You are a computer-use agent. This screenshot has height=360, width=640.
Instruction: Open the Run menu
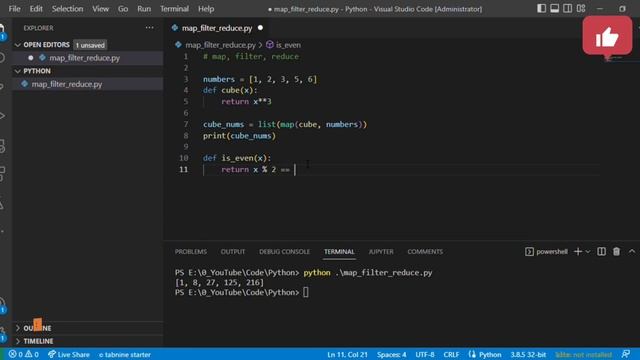144,9
